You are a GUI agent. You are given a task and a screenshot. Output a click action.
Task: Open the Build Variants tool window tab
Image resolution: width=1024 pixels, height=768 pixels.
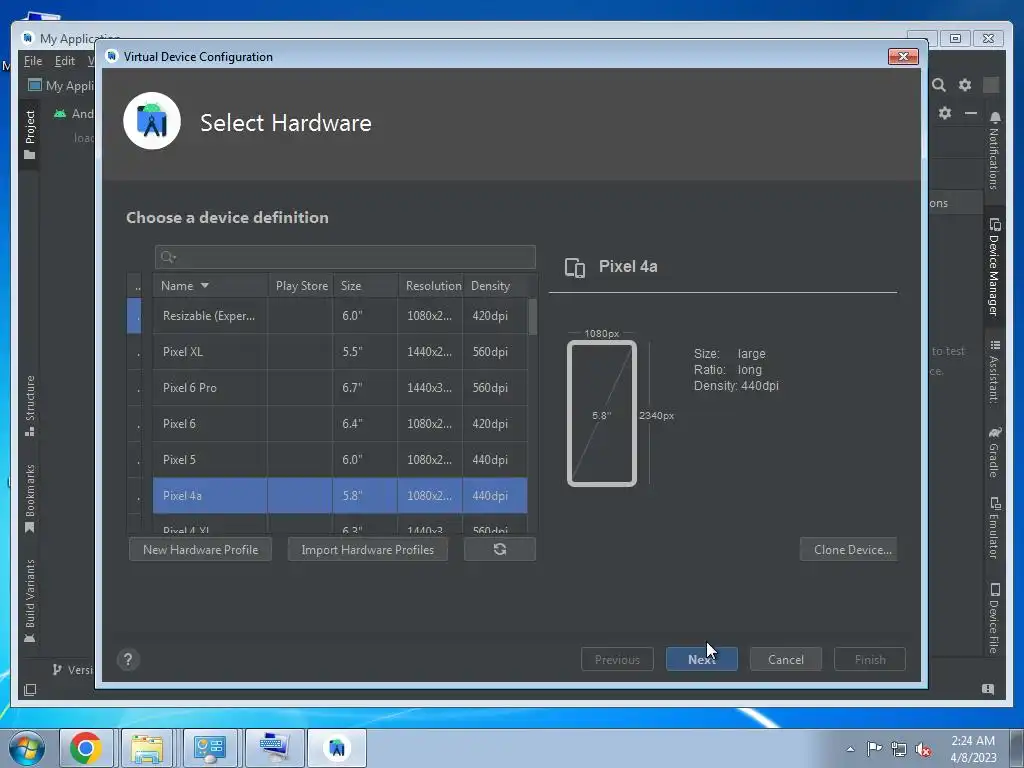(29, 601)
